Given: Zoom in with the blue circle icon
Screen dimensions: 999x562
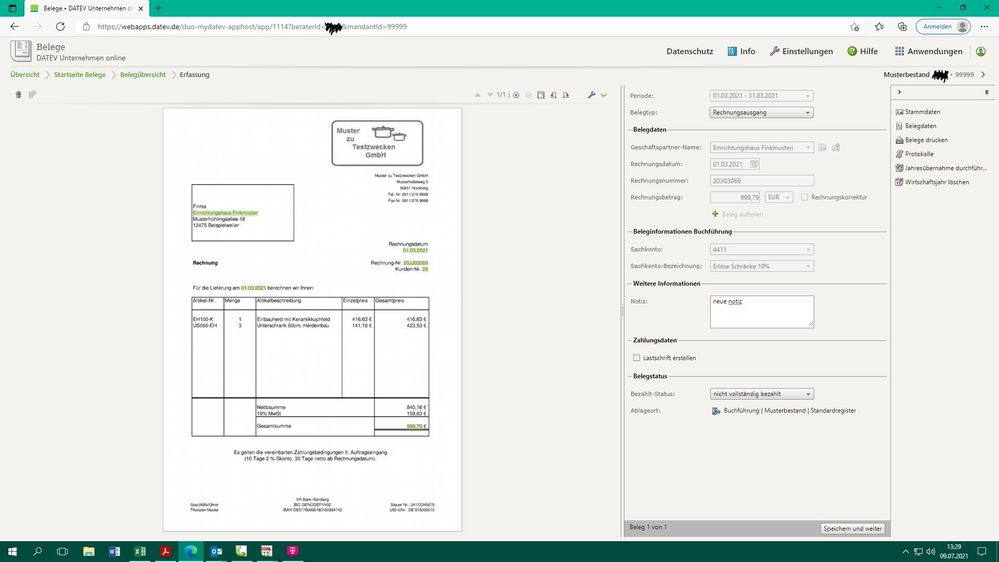Looking at the screenshot, I should point(516,95).
